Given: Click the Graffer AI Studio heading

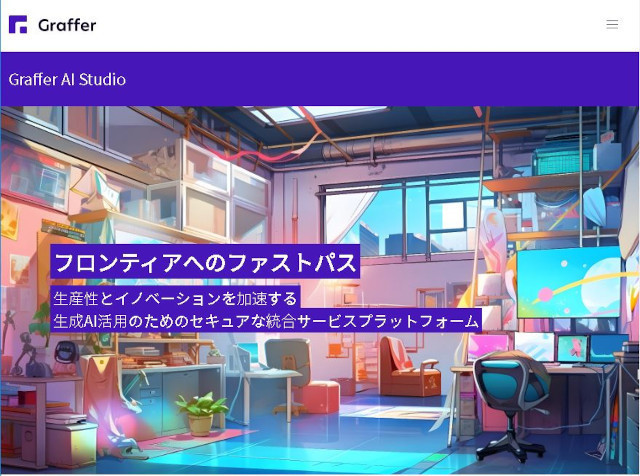Looking at the screenshot, I should [x=67, y=79].
